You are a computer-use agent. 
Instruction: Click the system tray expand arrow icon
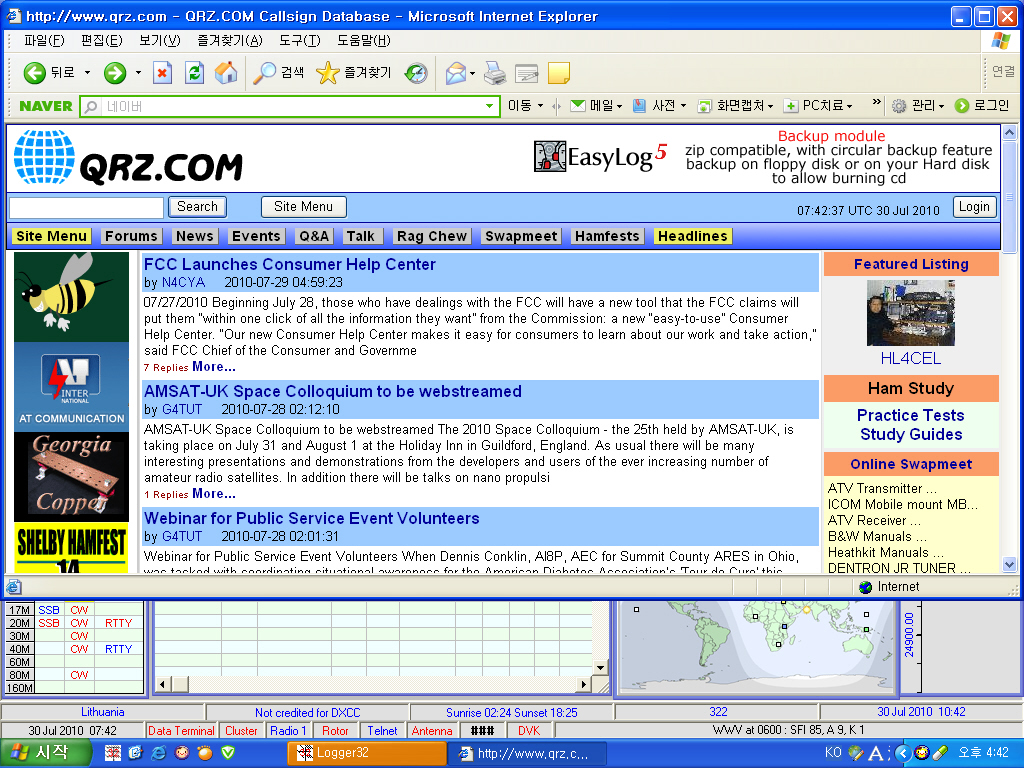[903, 753]
